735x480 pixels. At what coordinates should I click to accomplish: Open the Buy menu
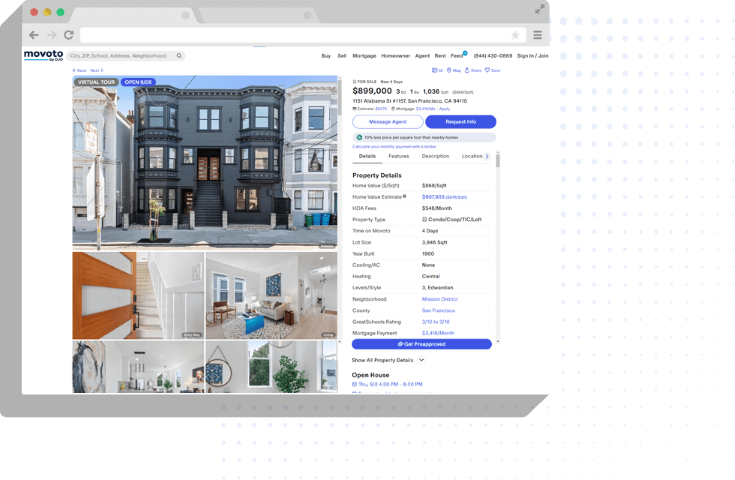326,56
